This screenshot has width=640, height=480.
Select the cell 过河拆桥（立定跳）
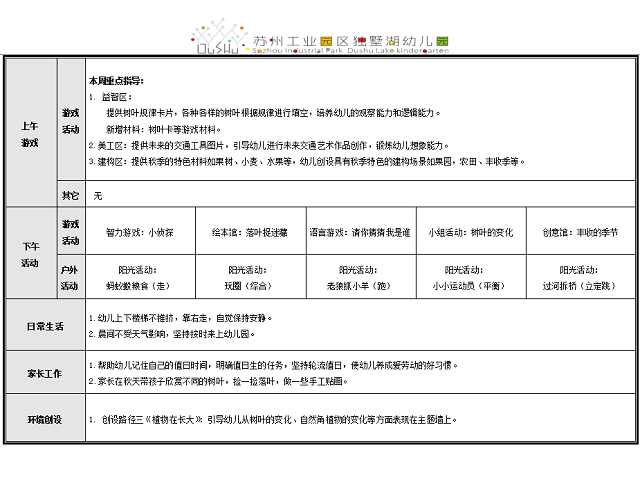581,277
